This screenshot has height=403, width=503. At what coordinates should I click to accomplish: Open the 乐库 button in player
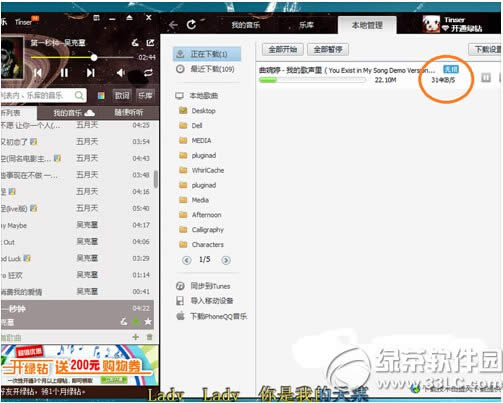click(x=145, y=96)
